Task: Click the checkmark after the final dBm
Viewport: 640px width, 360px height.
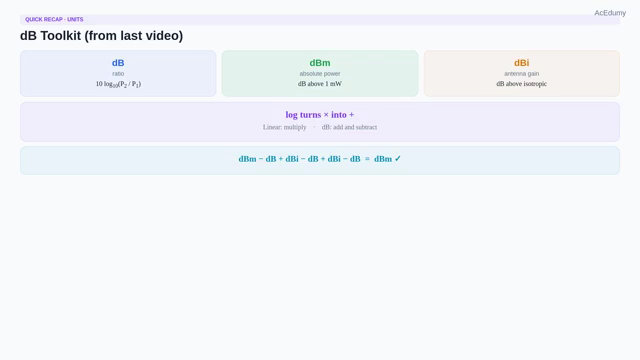Action: [398, 159]
